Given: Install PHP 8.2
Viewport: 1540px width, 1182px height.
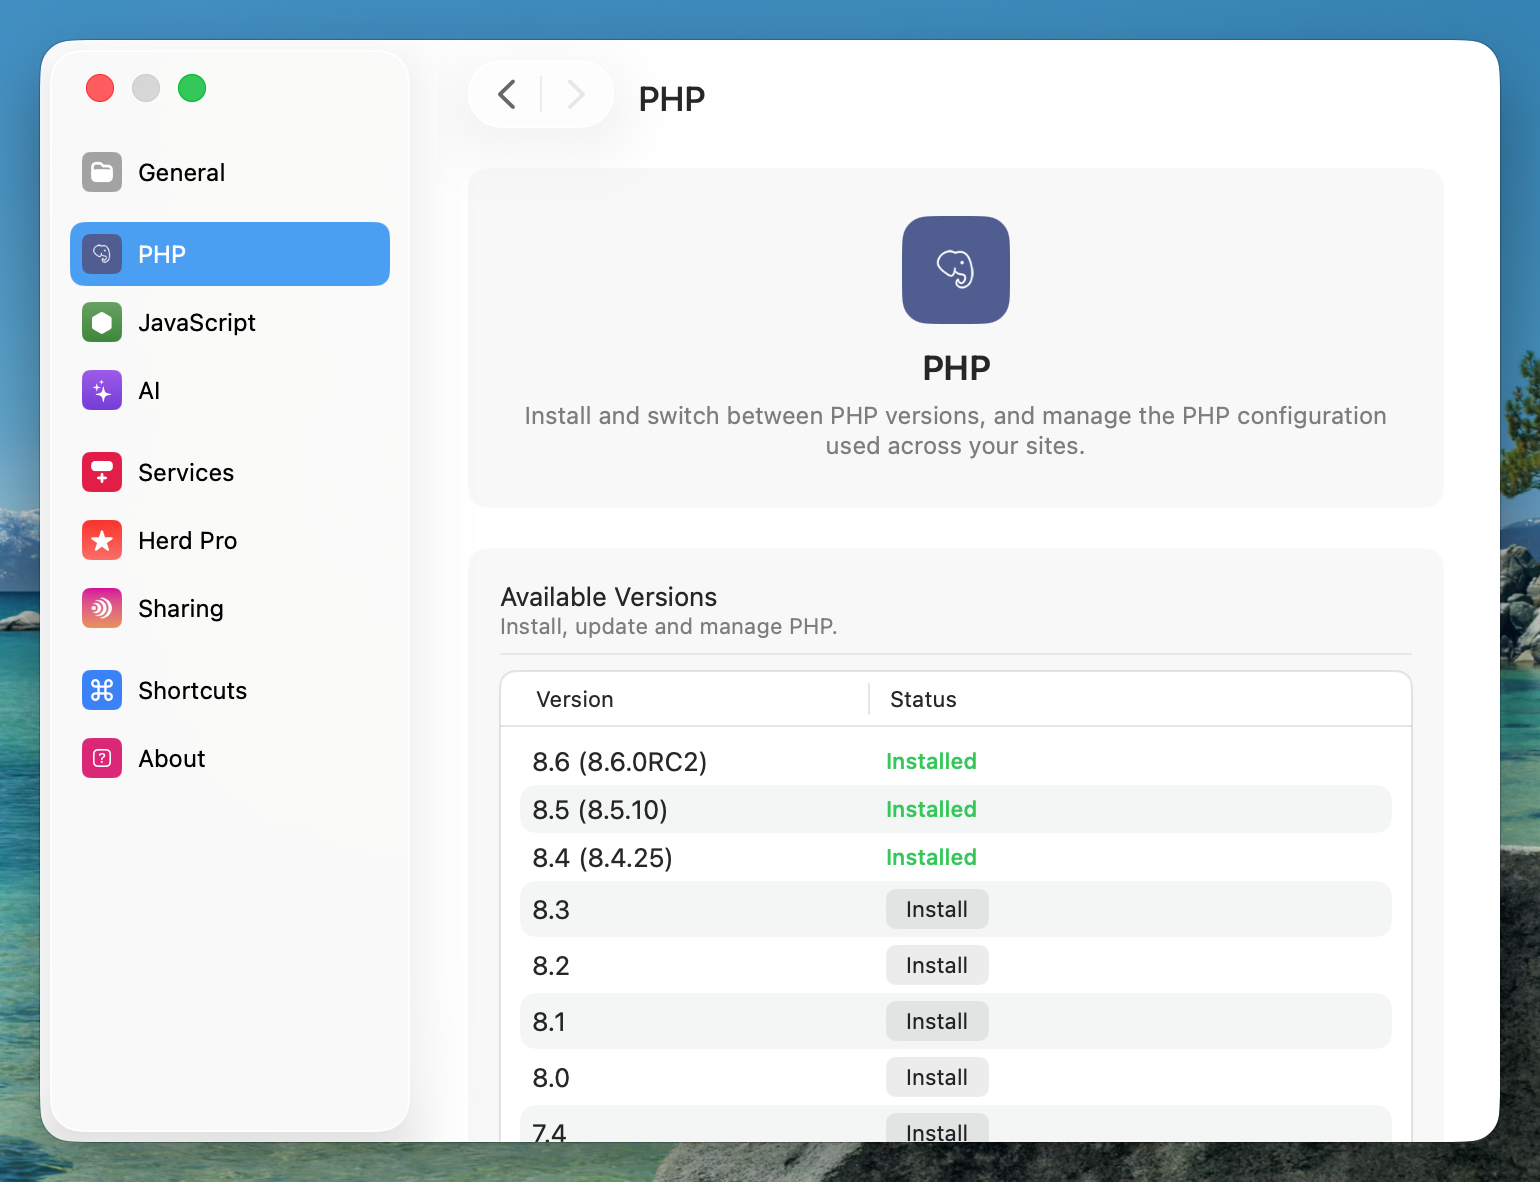Looking at the screenshot, I should tap(937, 965).
